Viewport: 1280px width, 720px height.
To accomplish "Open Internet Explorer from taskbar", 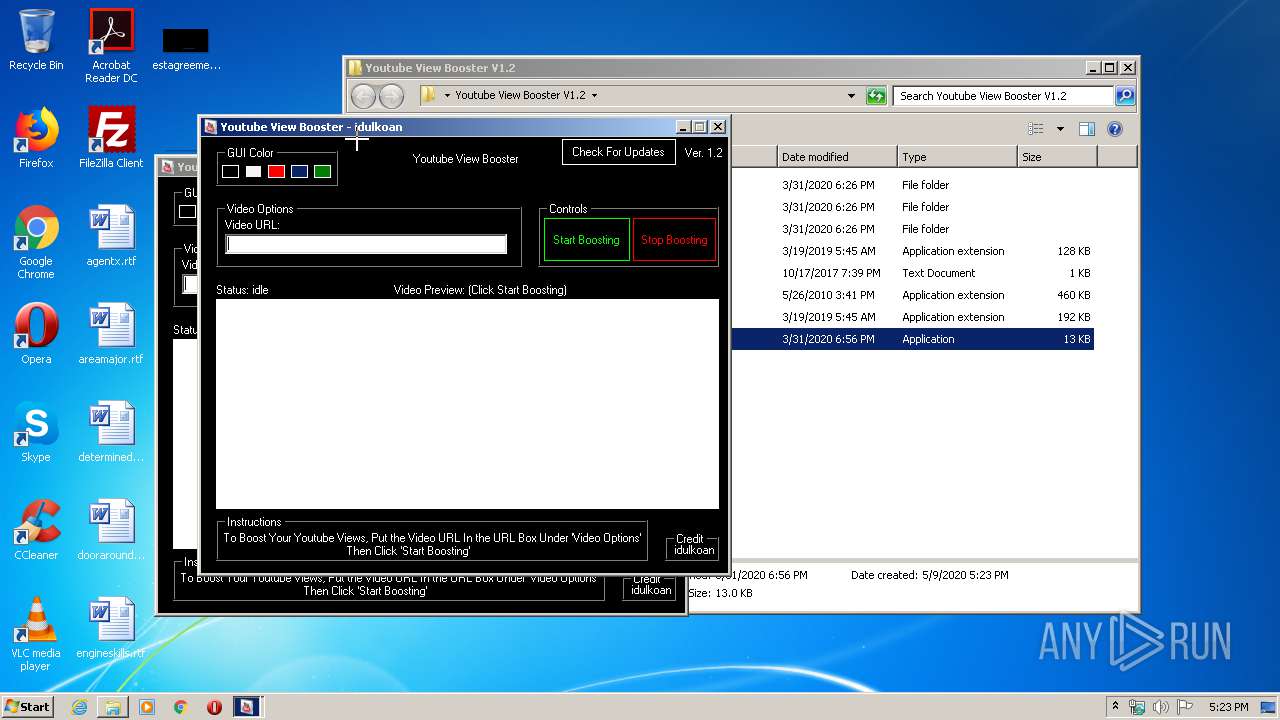I will point(79,707).
